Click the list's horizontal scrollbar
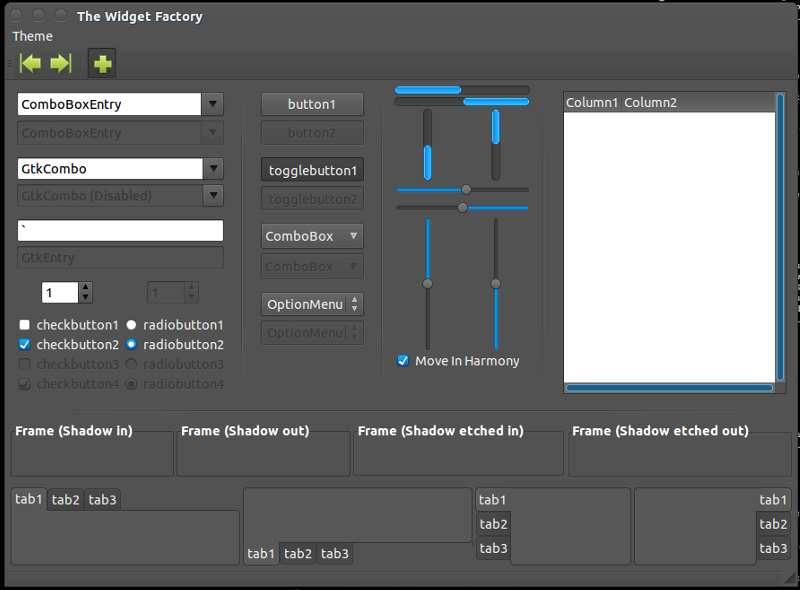This screenshot has height=590, width=800. point(669,388)
